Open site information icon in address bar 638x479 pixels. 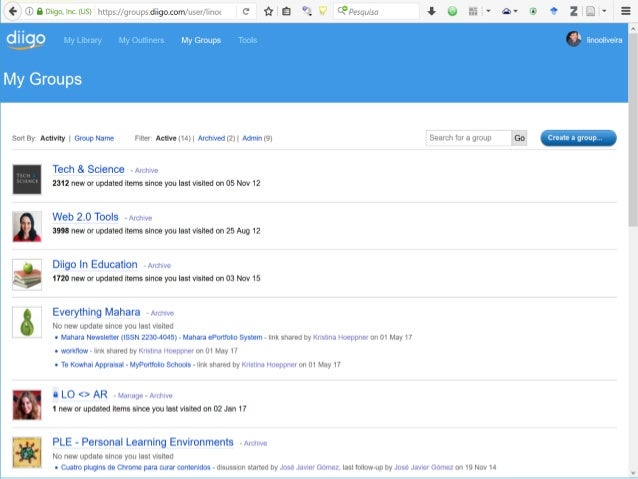tap(29, 11)
